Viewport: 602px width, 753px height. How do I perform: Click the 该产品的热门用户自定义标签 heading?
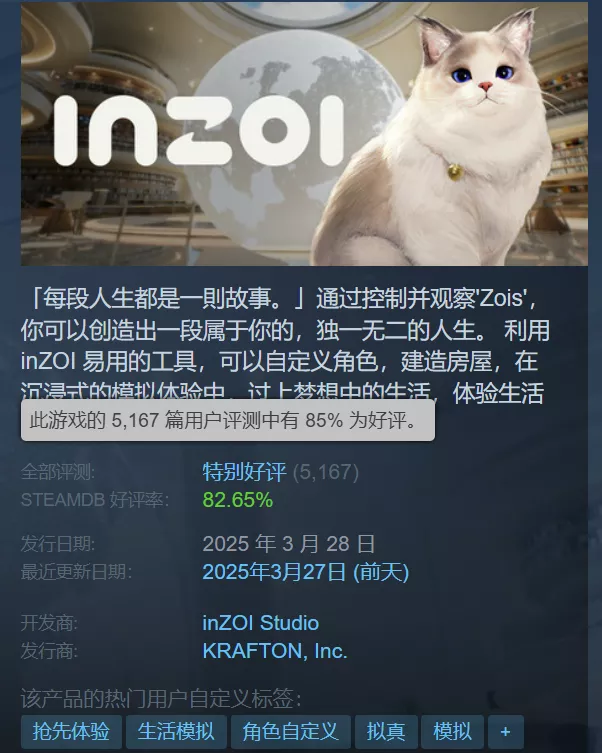click(x=161, y=699)
